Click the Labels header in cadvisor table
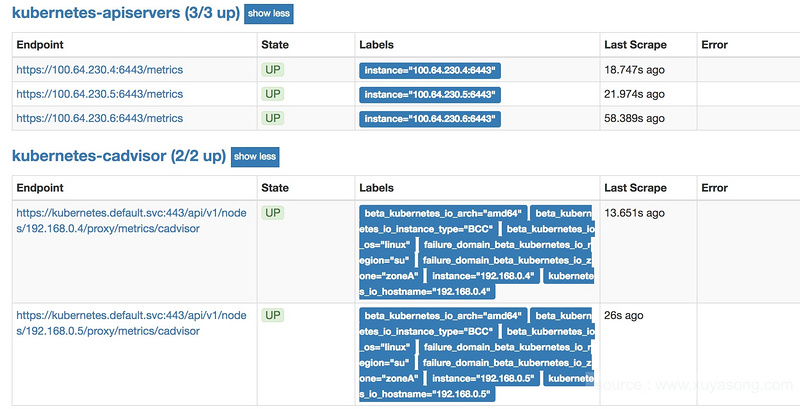The image size is (800, 409). (x=376, y=188)
